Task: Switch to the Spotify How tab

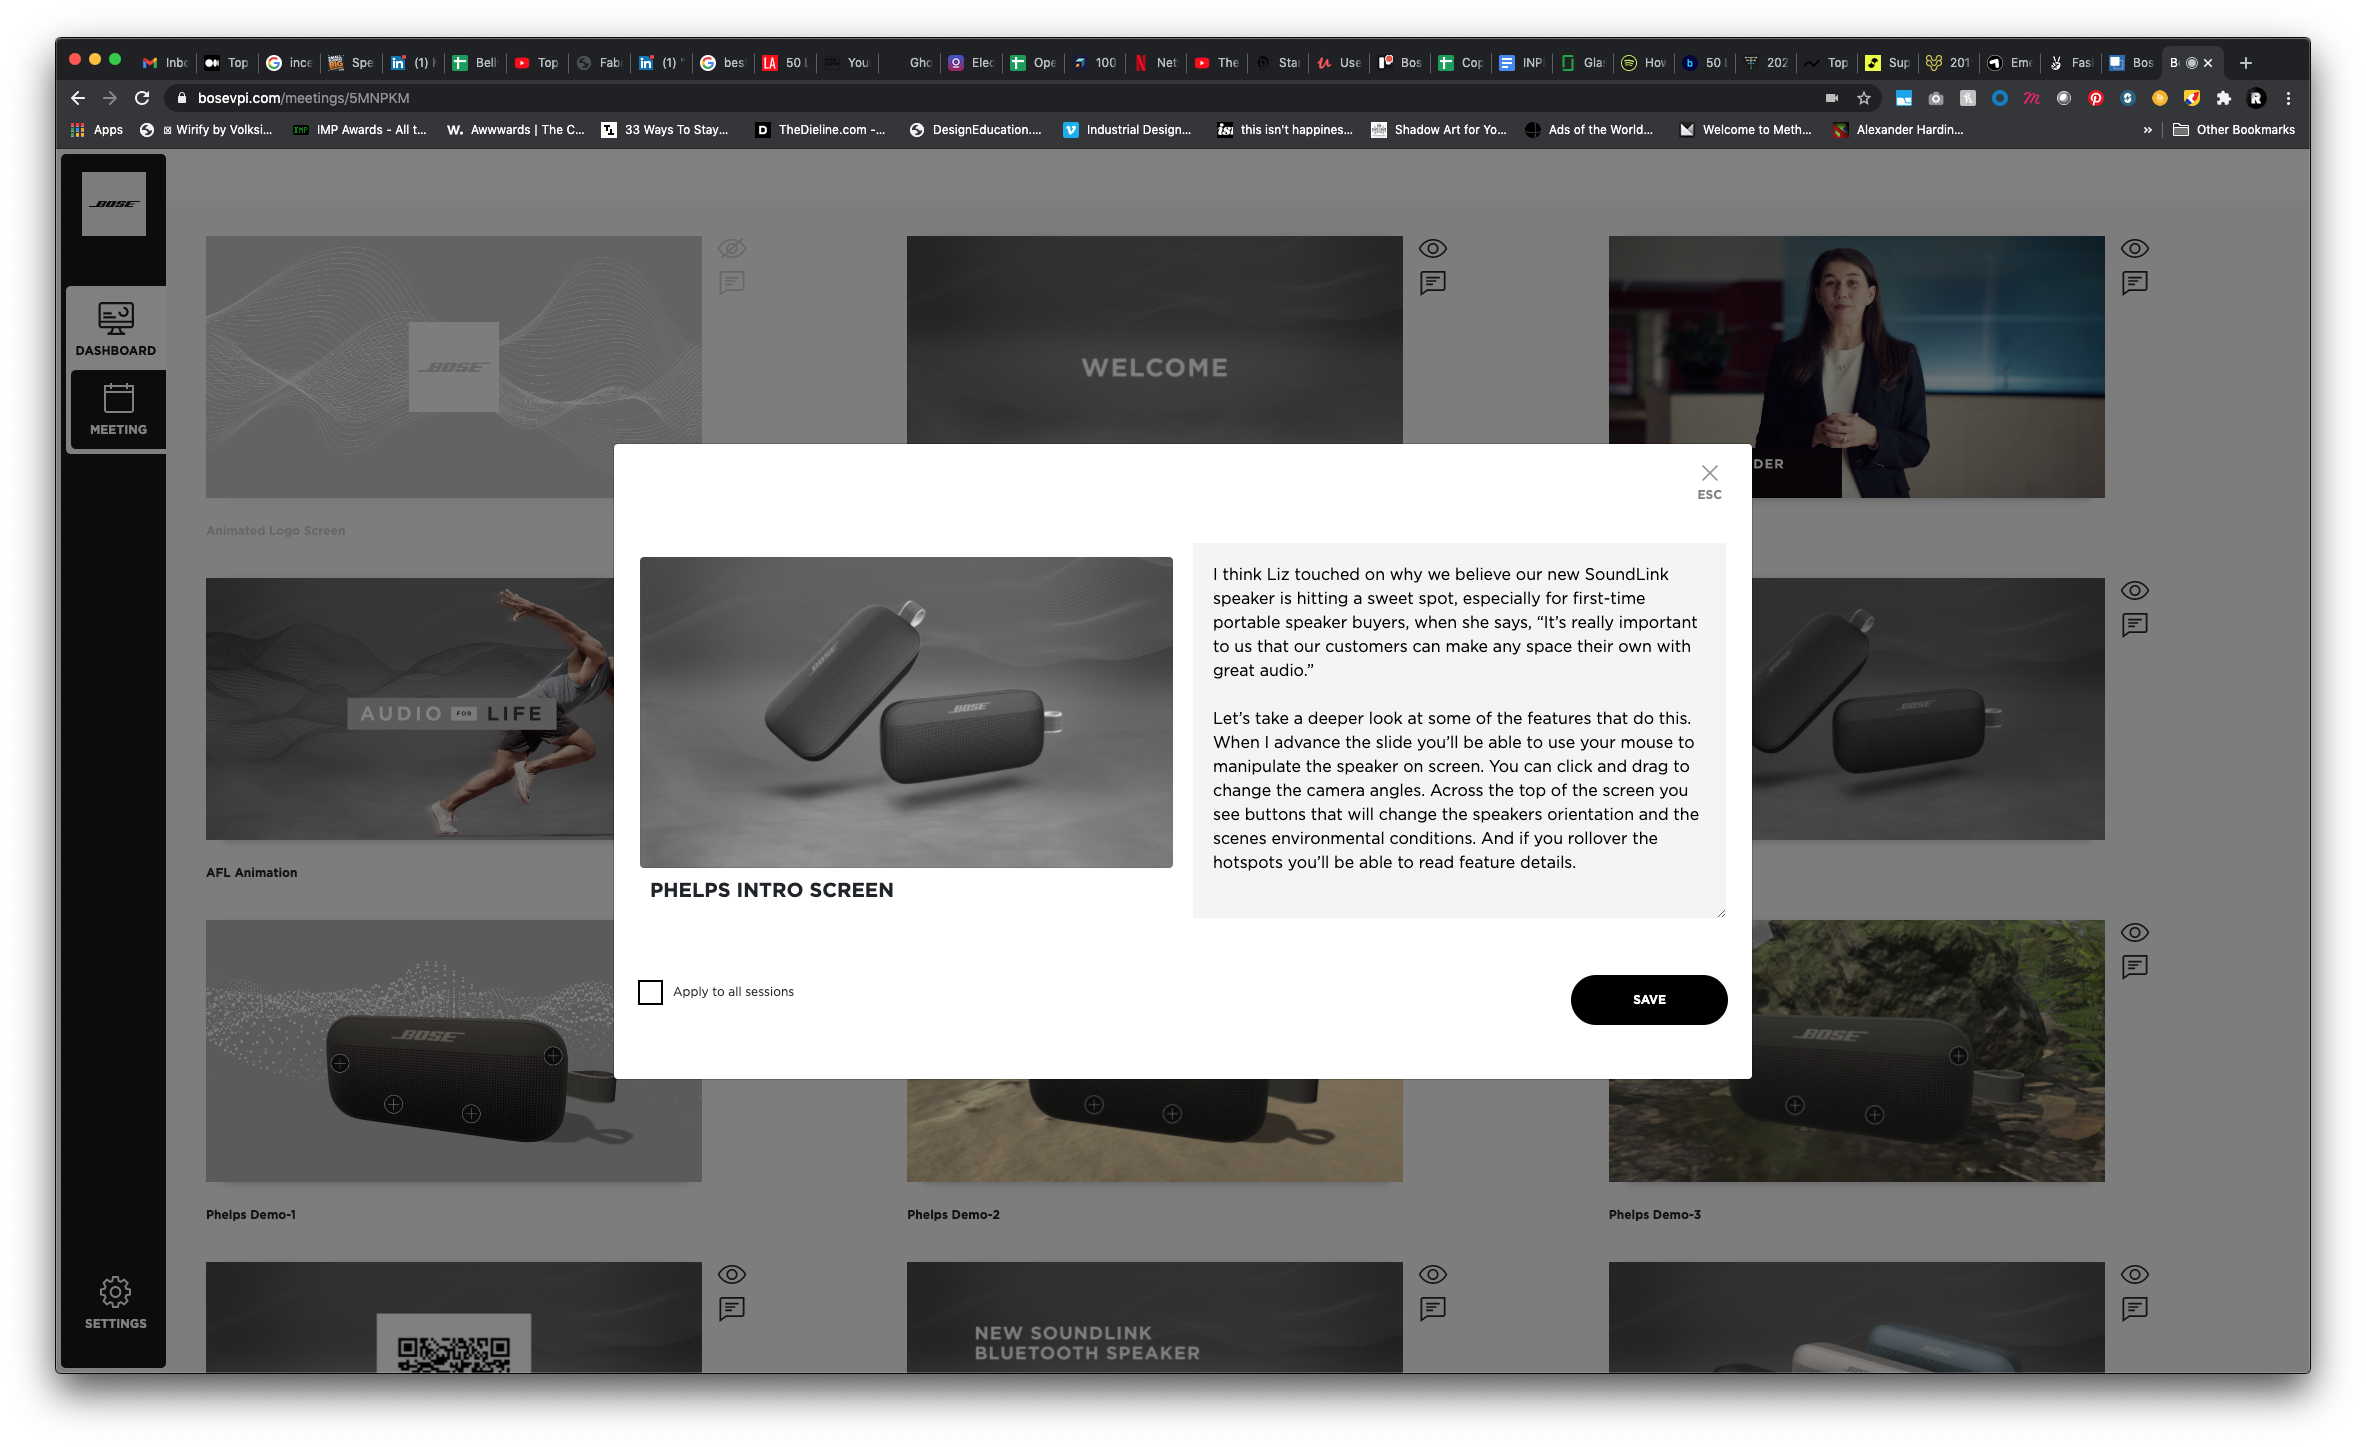Action: click(1643, 63)
